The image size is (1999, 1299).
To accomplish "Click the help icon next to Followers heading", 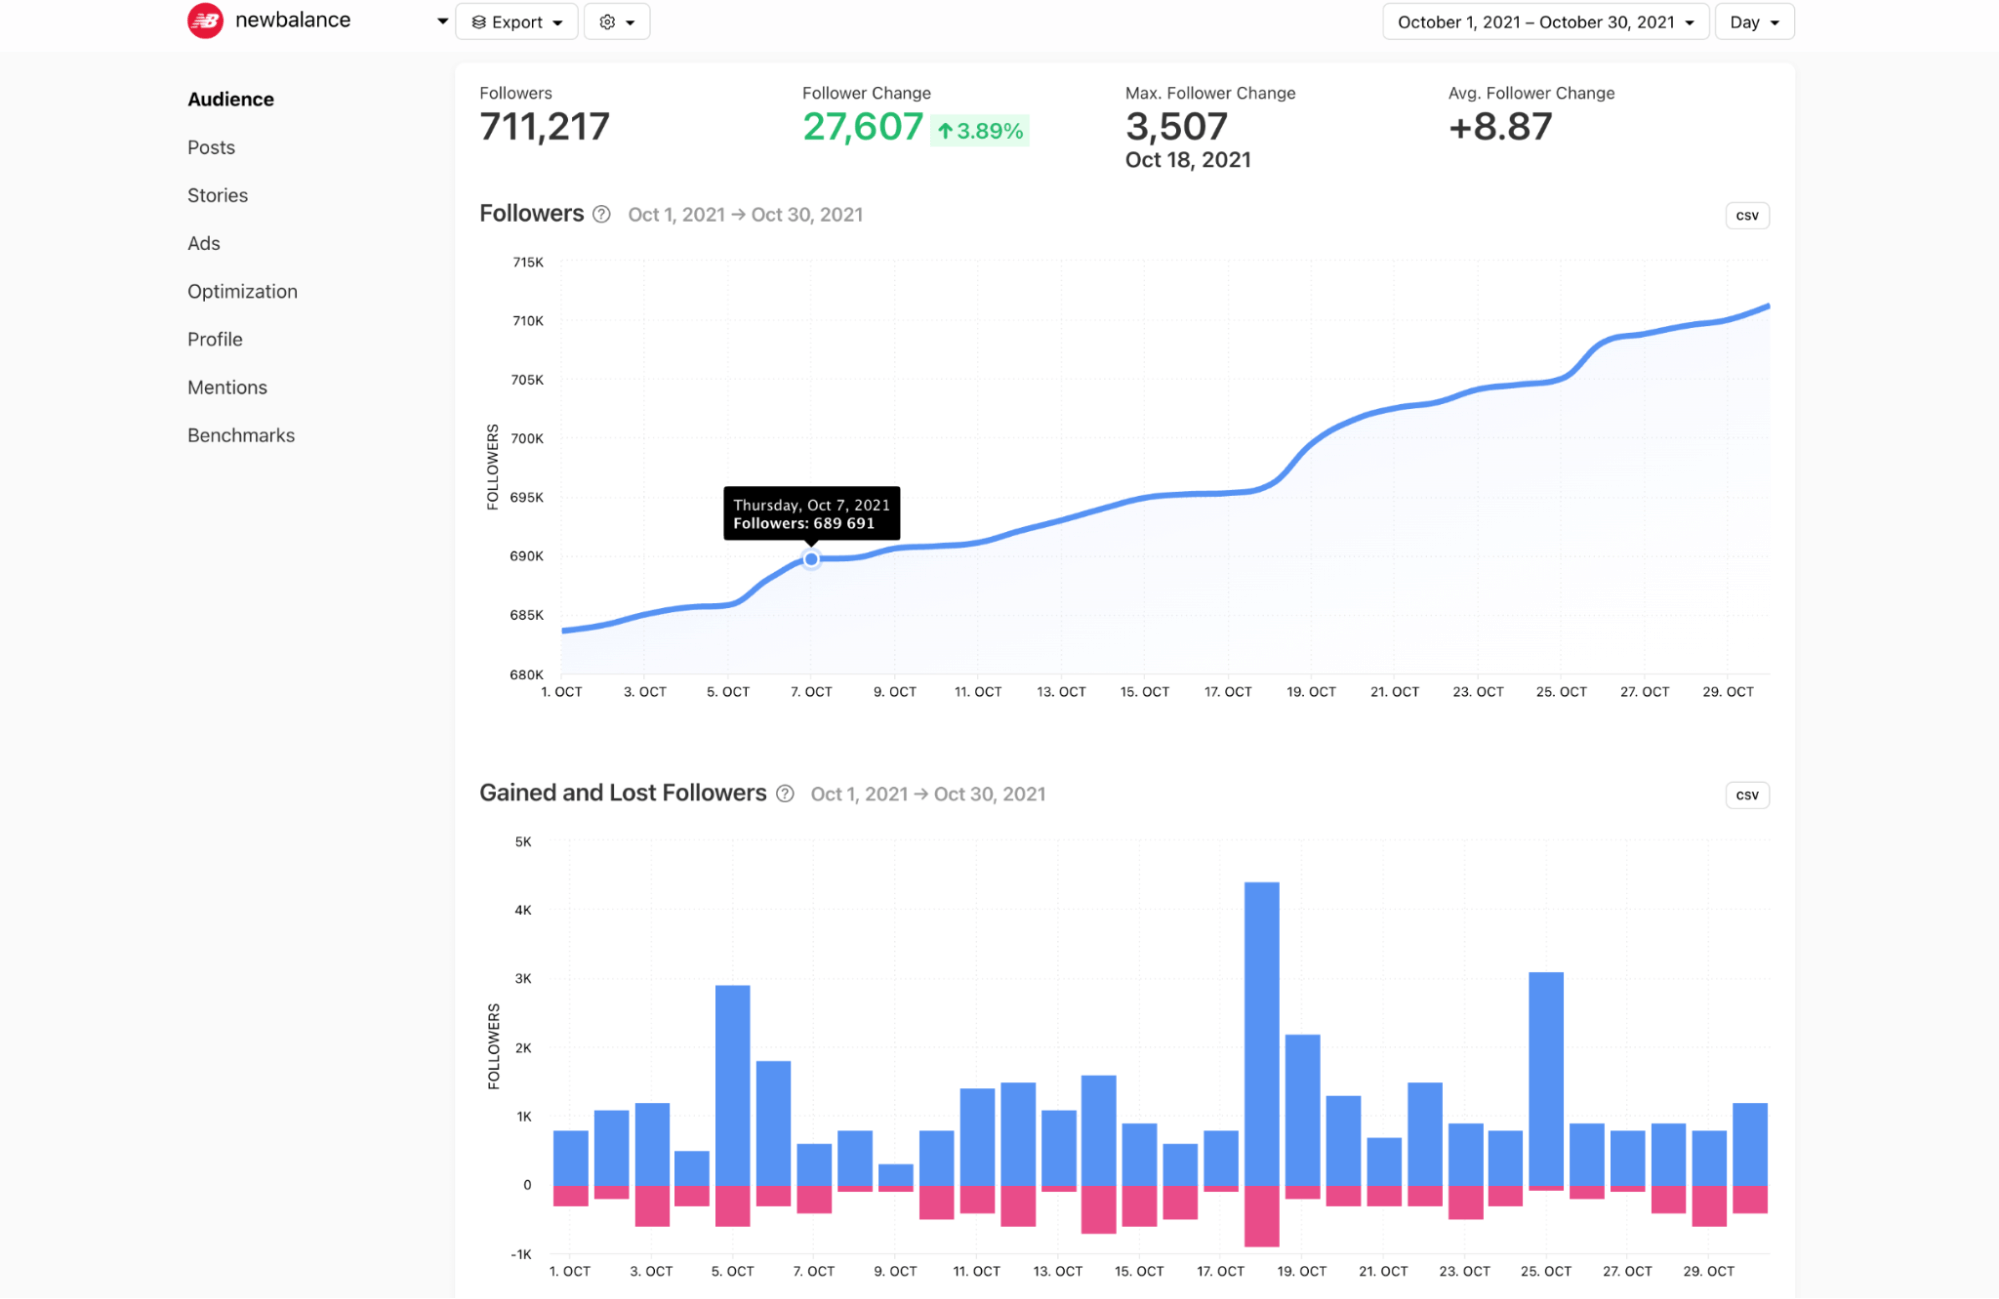I will pyautogui.click(x=601, y=214).
